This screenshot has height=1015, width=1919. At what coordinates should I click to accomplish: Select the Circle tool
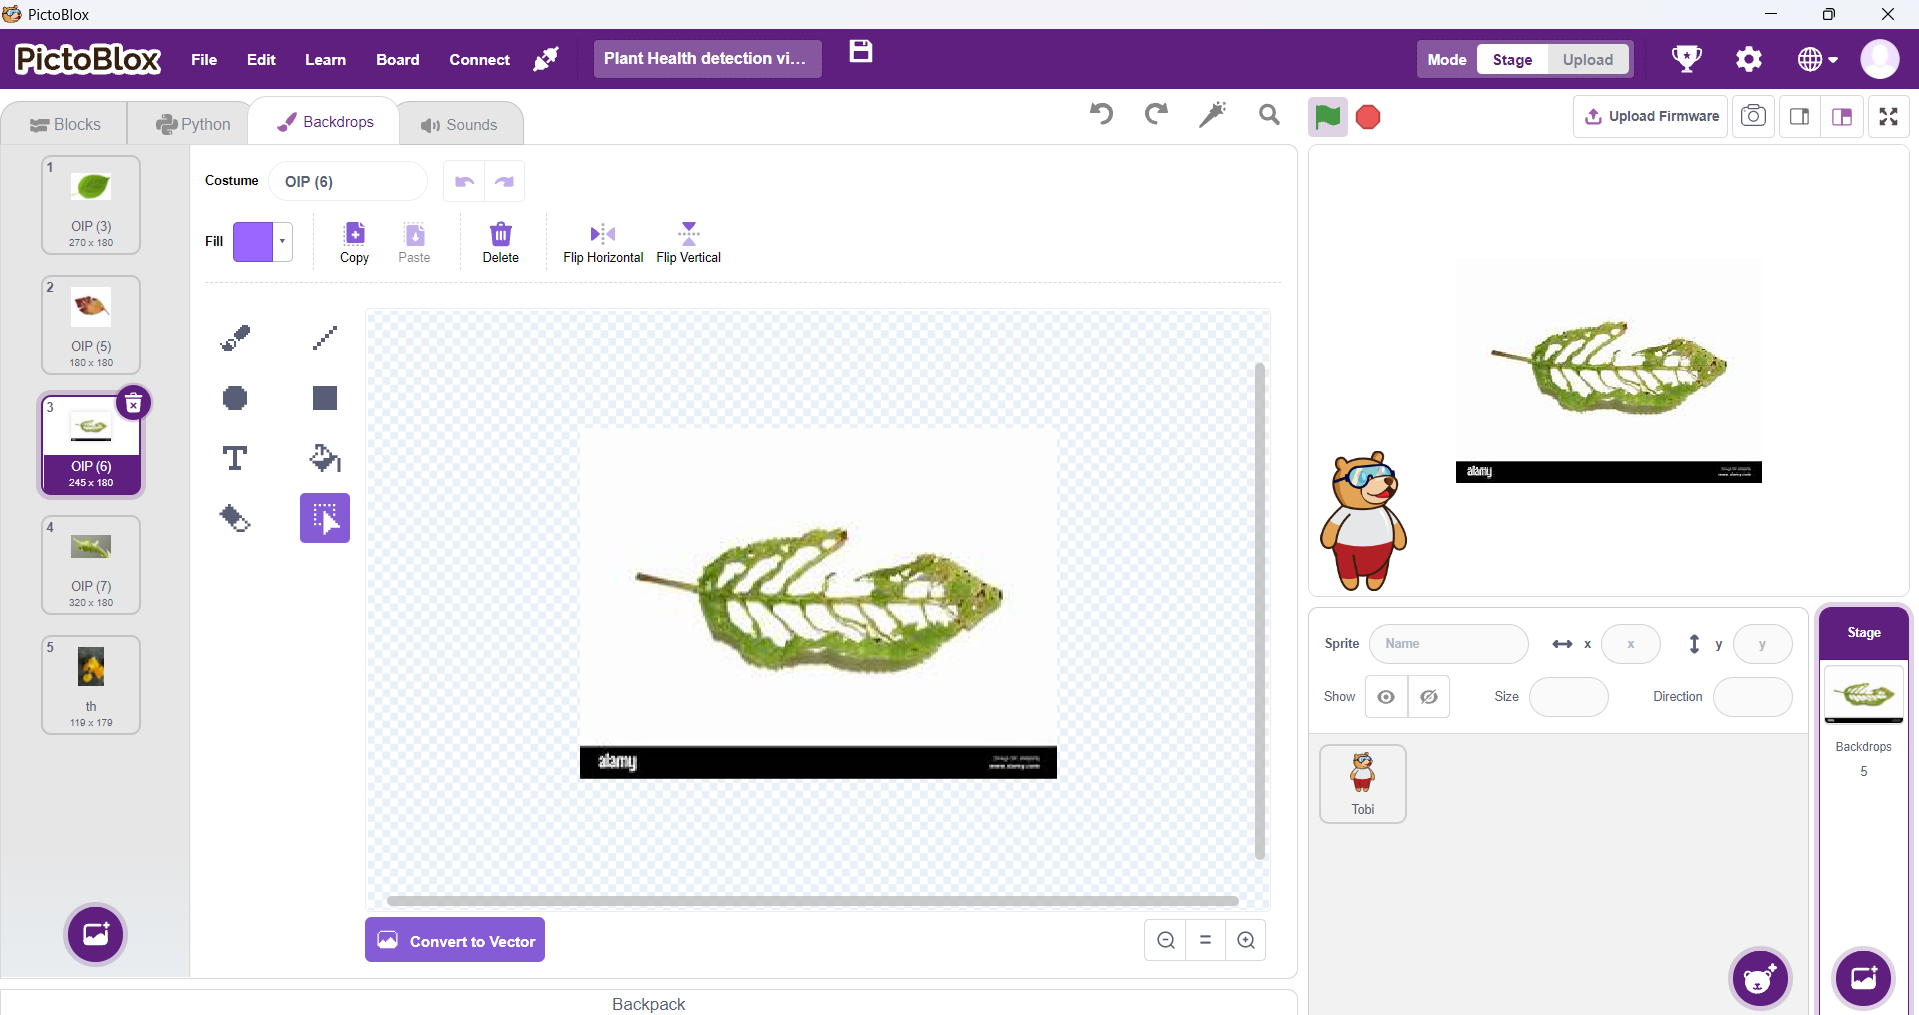click(x=235, y=398)
